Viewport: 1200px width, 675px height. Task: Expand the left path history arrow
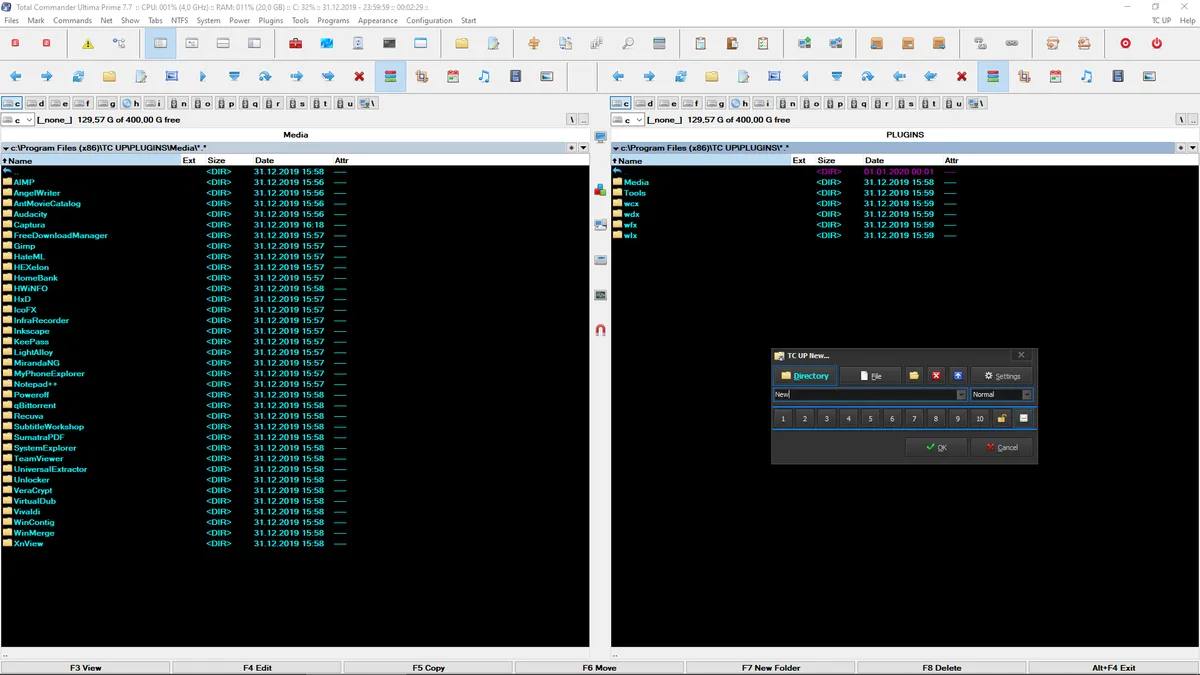coord(583,148)
